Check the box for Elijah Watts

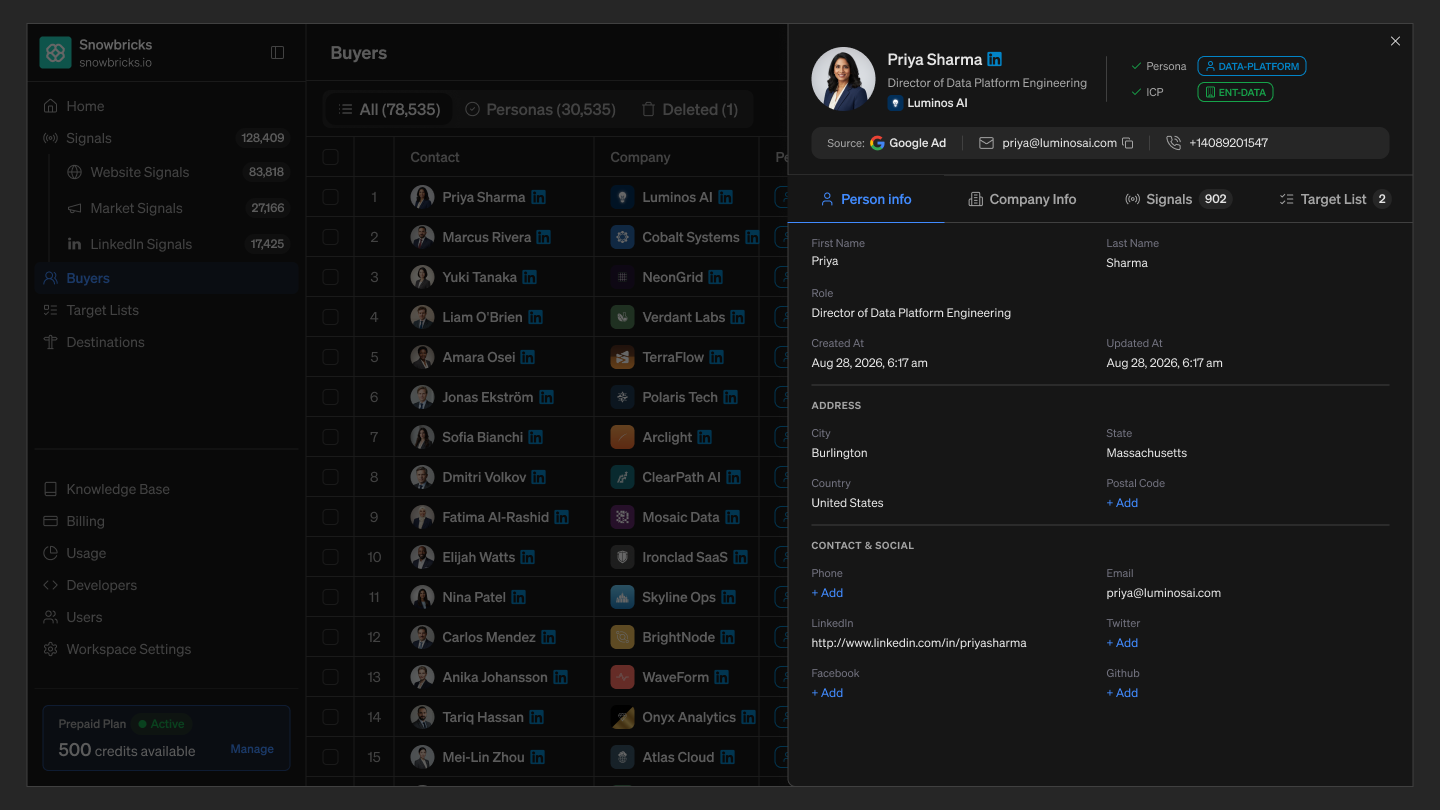point(330,557)
